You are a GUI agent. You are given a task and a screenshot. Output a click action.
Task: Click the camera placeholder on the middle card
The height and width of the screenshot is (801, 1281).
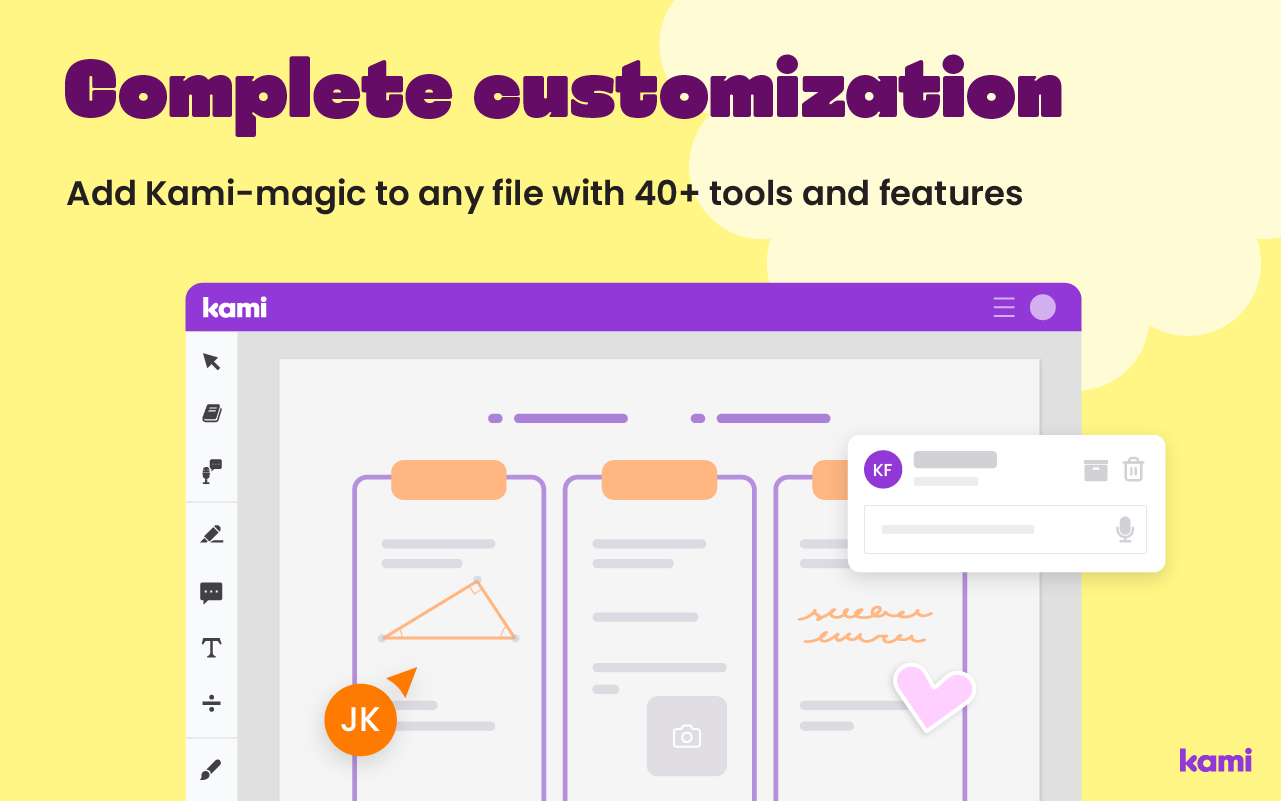[x=686, y=737]
